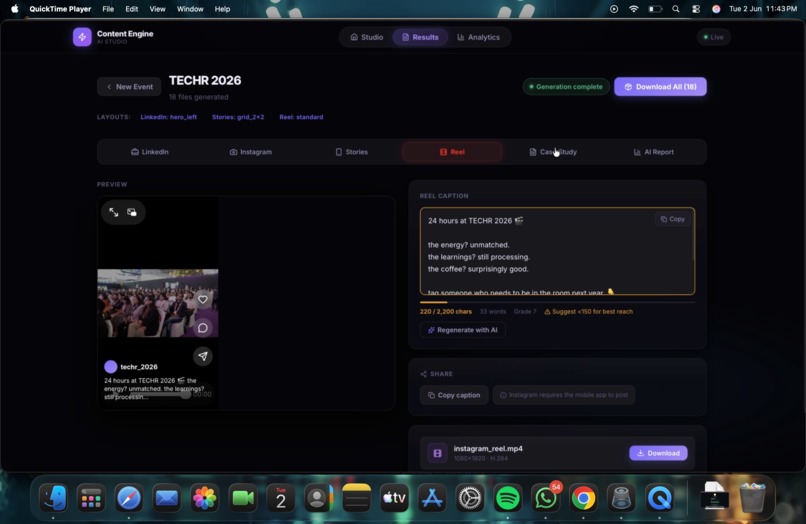
Task: Download instagram_reel.mp4 file
Action: coord(658,453)
